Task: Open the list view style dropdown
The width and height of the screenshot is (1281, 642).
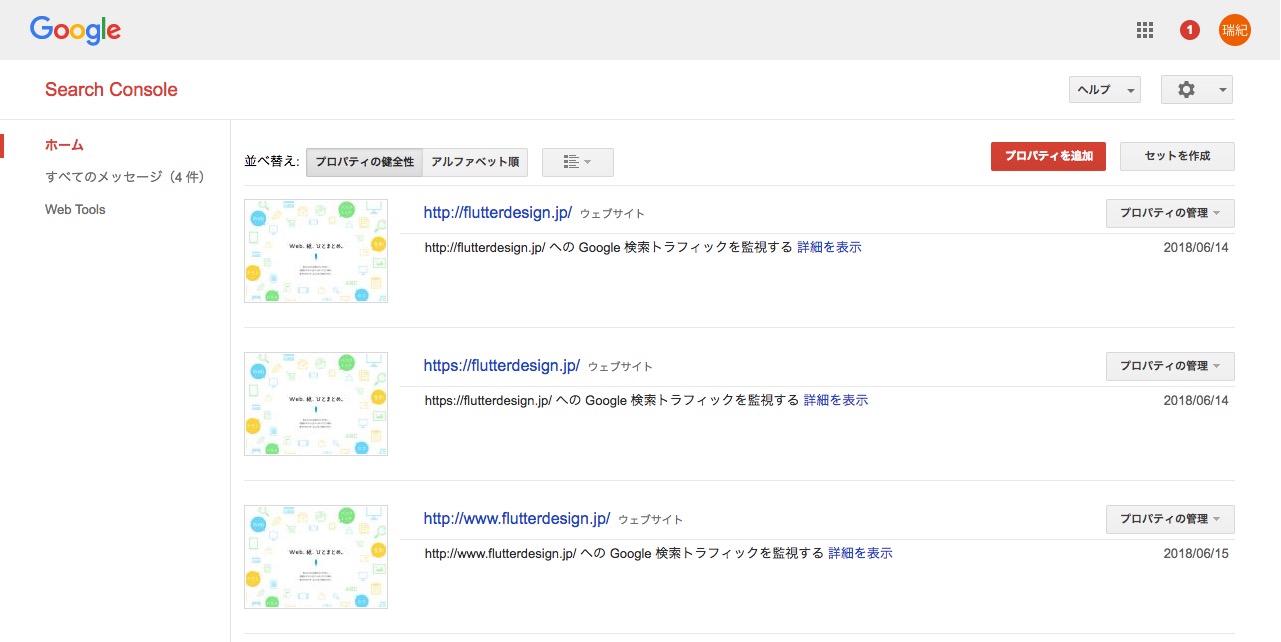Action: [577, 162]
